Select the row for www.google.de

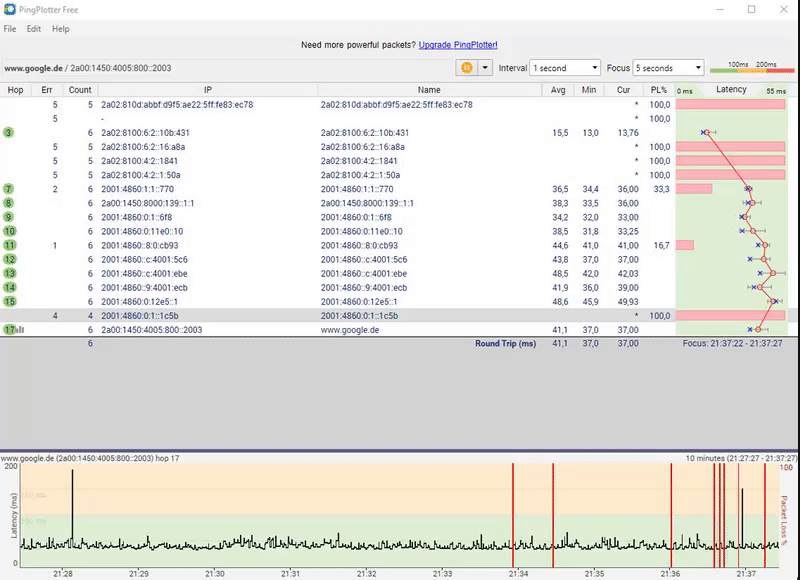click(349, 329)
